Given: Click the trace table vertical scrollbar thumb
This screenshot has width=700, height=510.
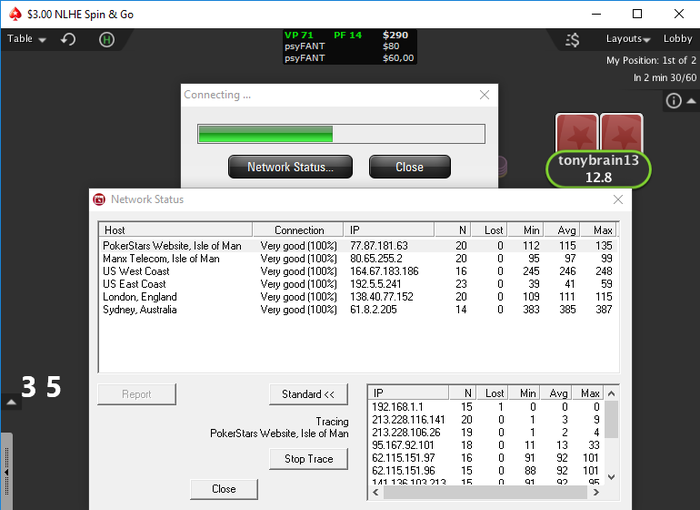Looking at the screenshot, I should point(612,419).
